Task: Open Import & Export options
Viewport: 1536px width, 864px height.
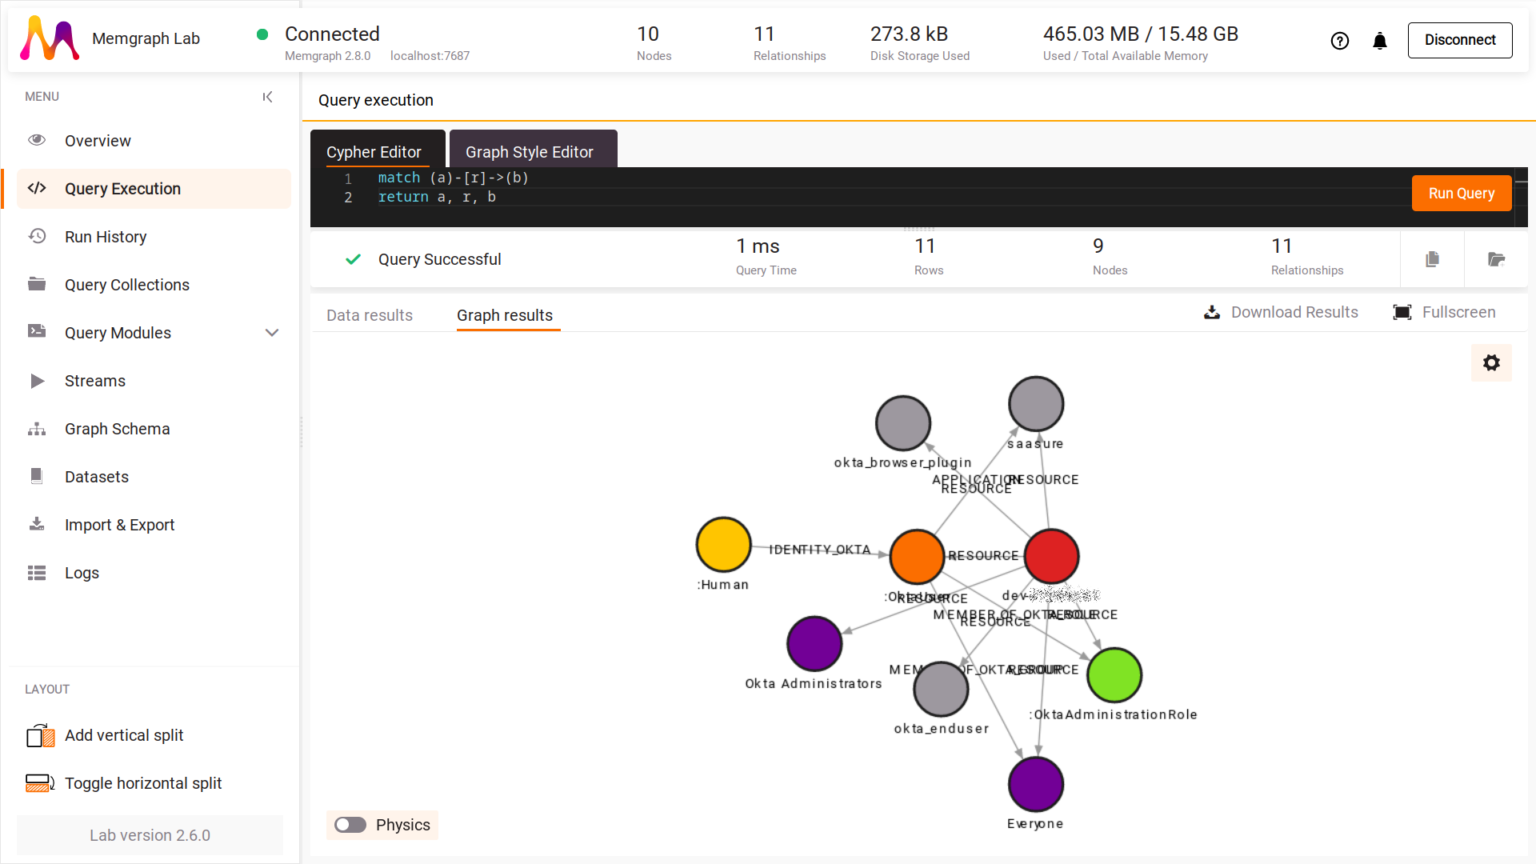Action: [x=119, y=524]
